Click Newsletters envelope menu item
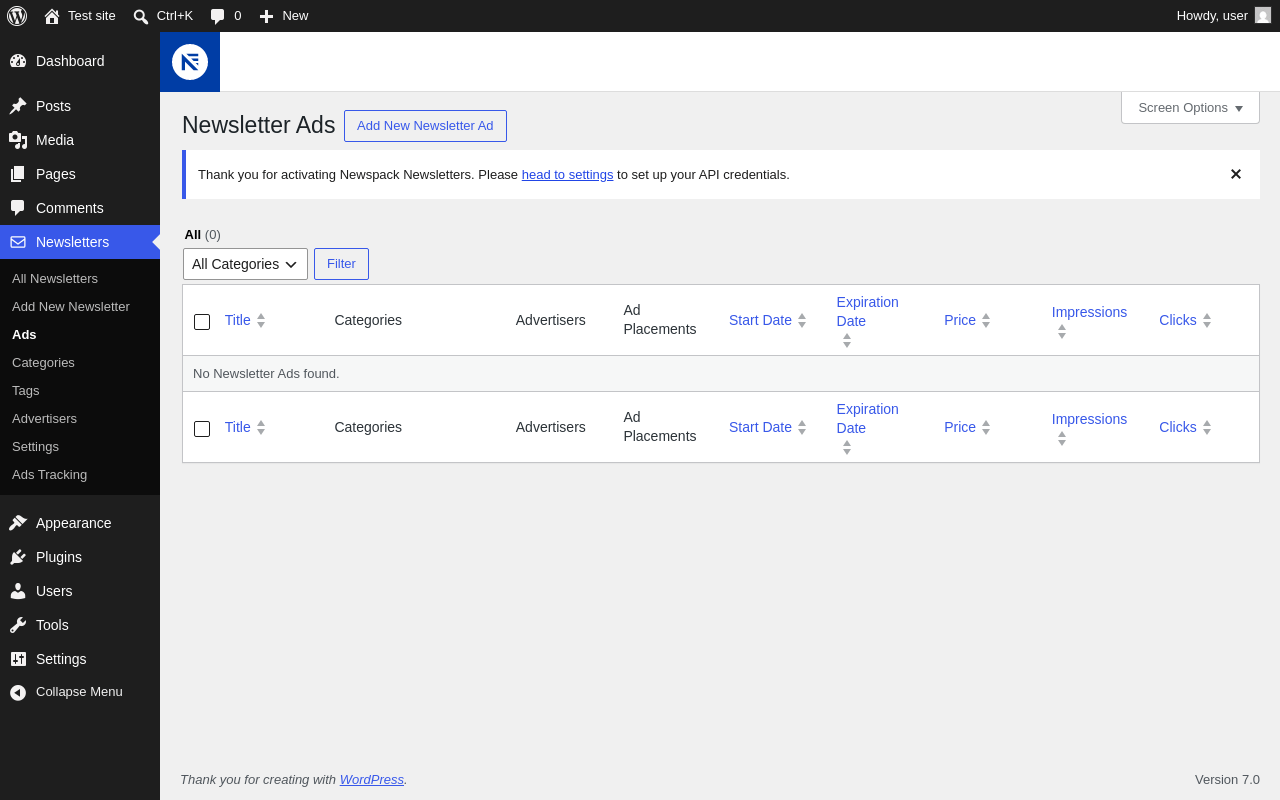This screenshot has width=1280, height=800. pos(80,242)
